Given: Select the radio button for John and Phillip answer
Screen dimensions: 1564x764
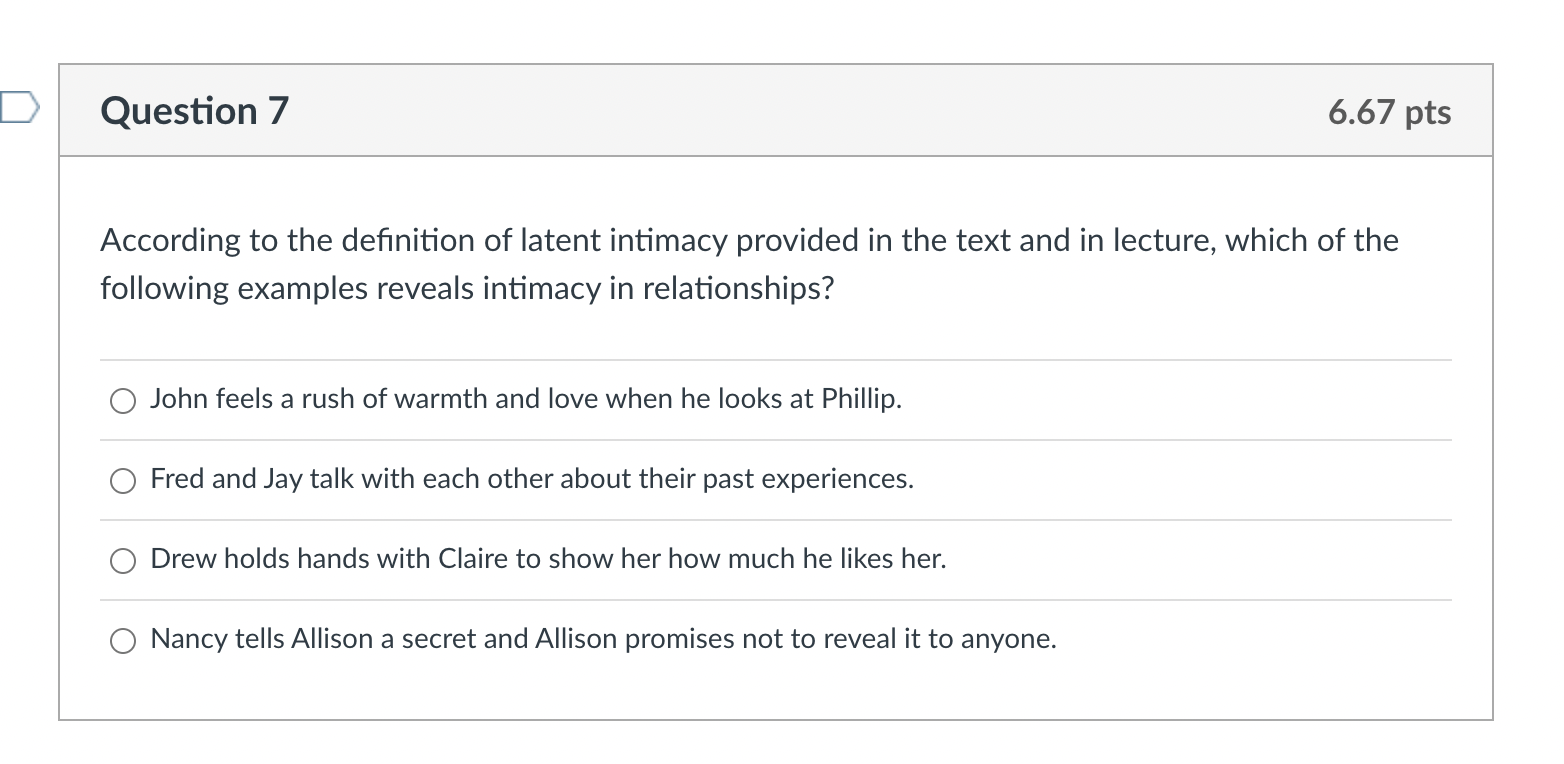Looking at the screenshot, I should click(x=122, y=400).
